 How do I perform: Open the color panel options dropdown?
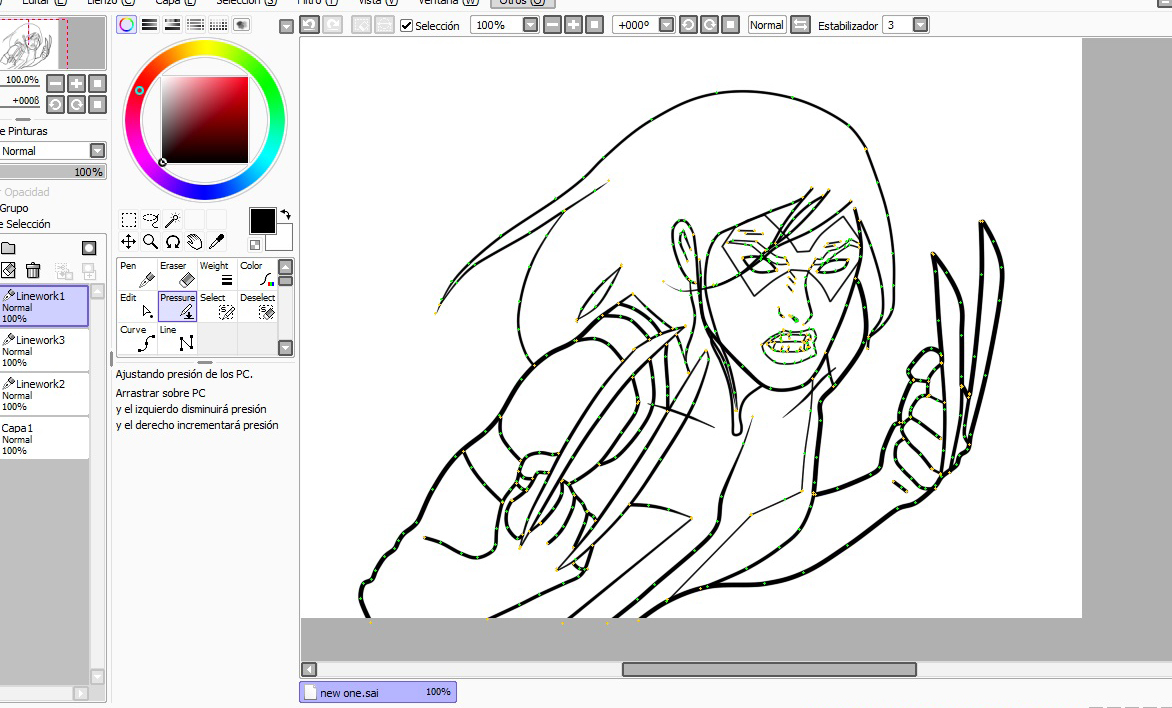click(x=286, y=27)
